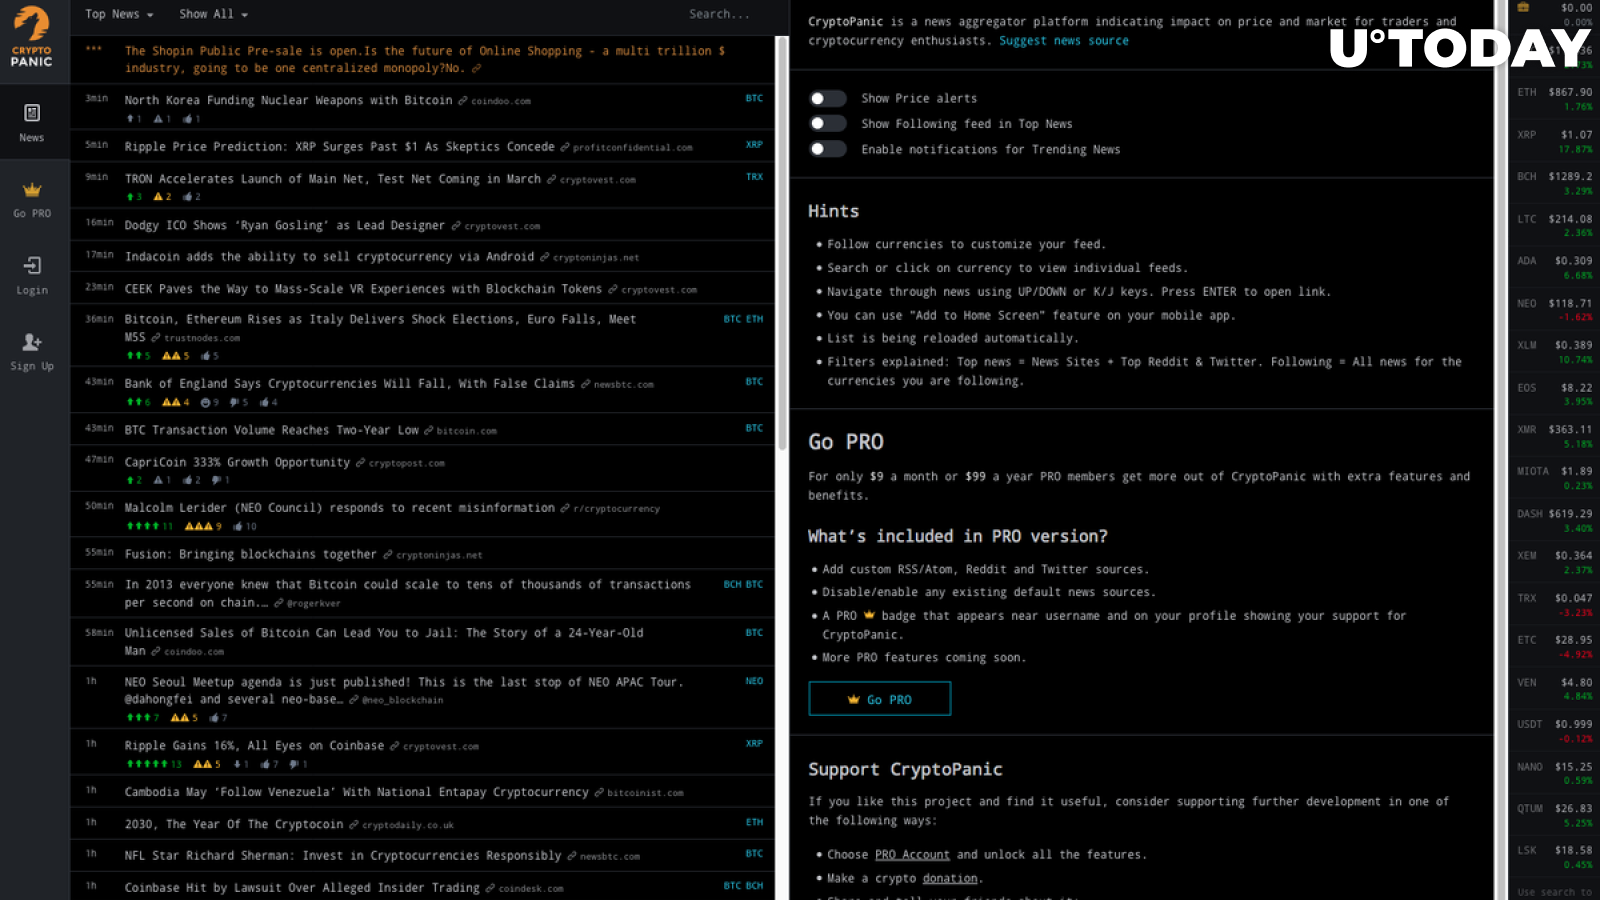Click the Login sidebar icon

[x=32, y=275]
